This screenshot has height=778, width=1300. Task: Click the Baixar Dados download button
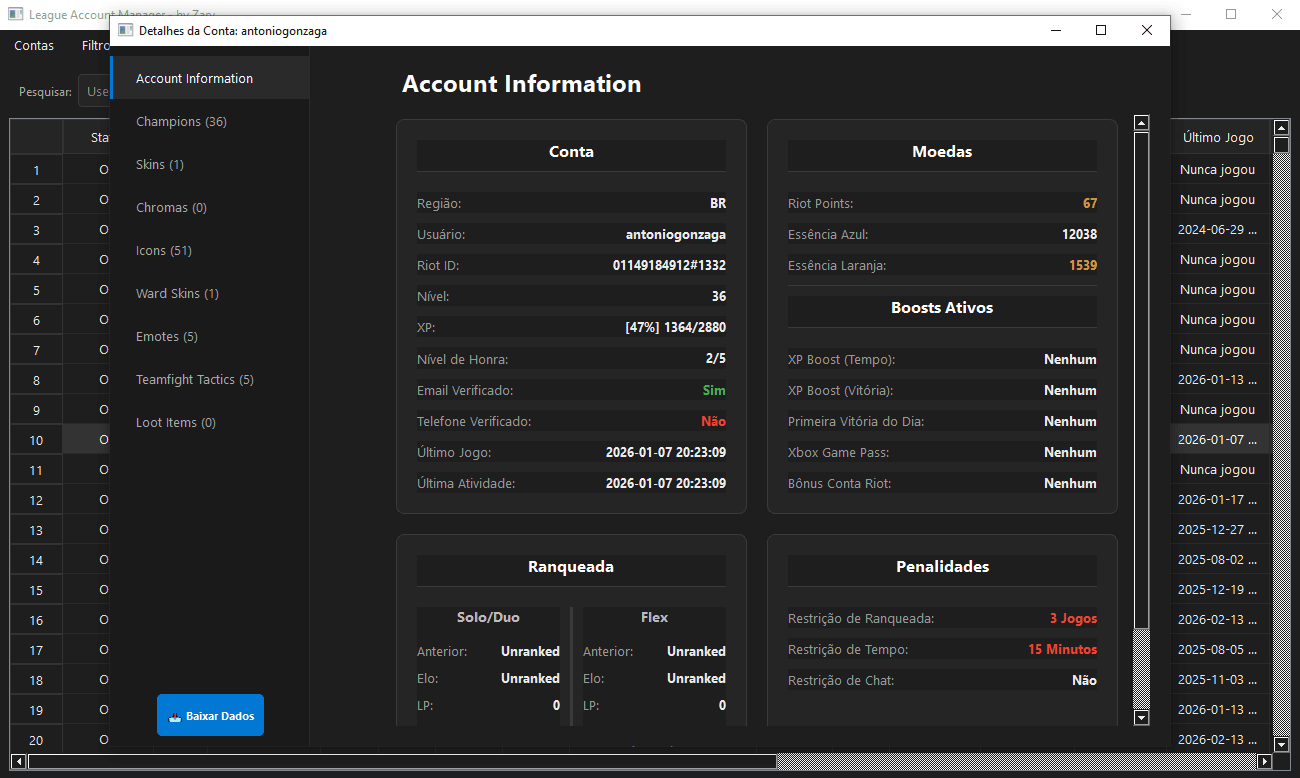(x=210, y=715)
